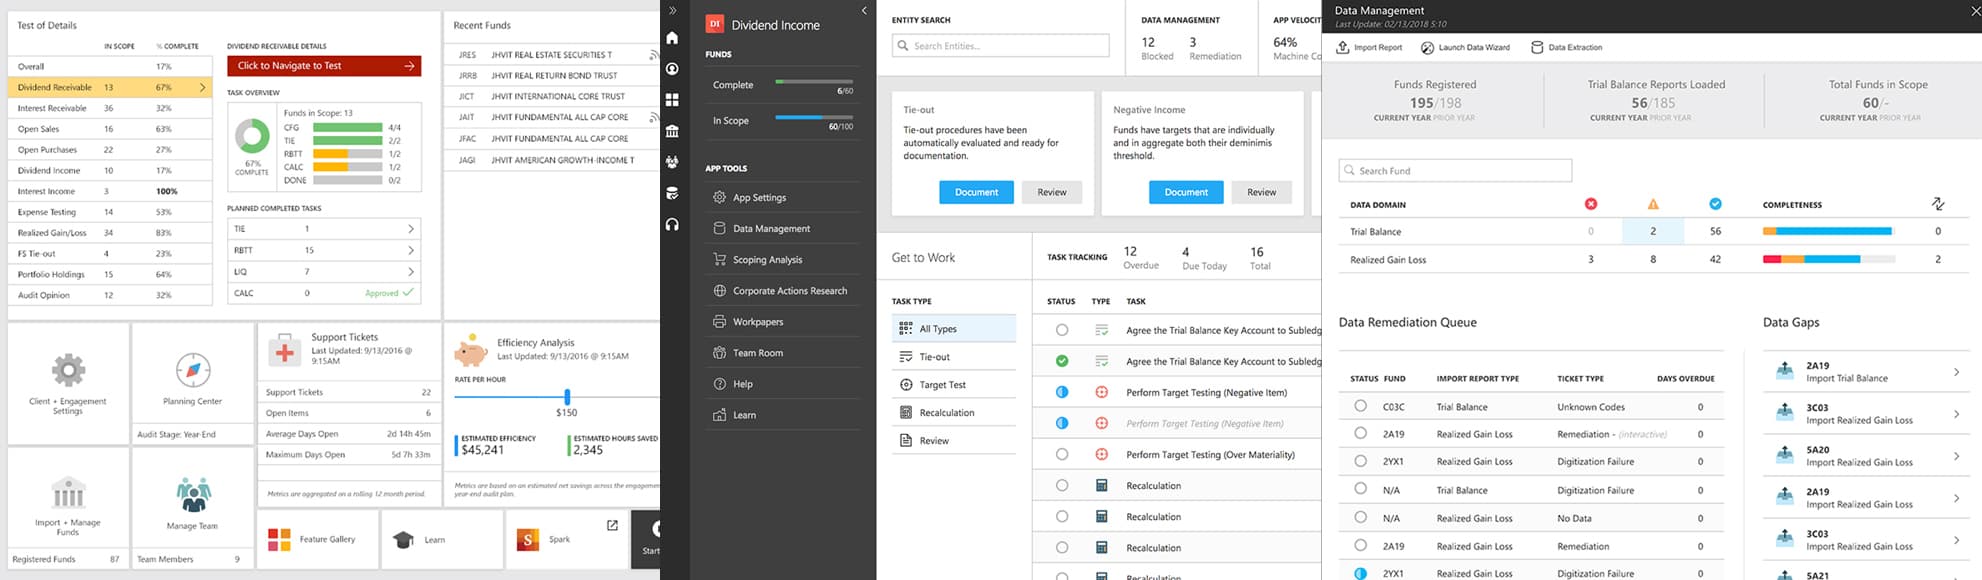This screenshot has width=1982, height=580.
Task: Expand 2A19 Import Realized Gain Loss chevron
Action: [x=1956, y=498]
